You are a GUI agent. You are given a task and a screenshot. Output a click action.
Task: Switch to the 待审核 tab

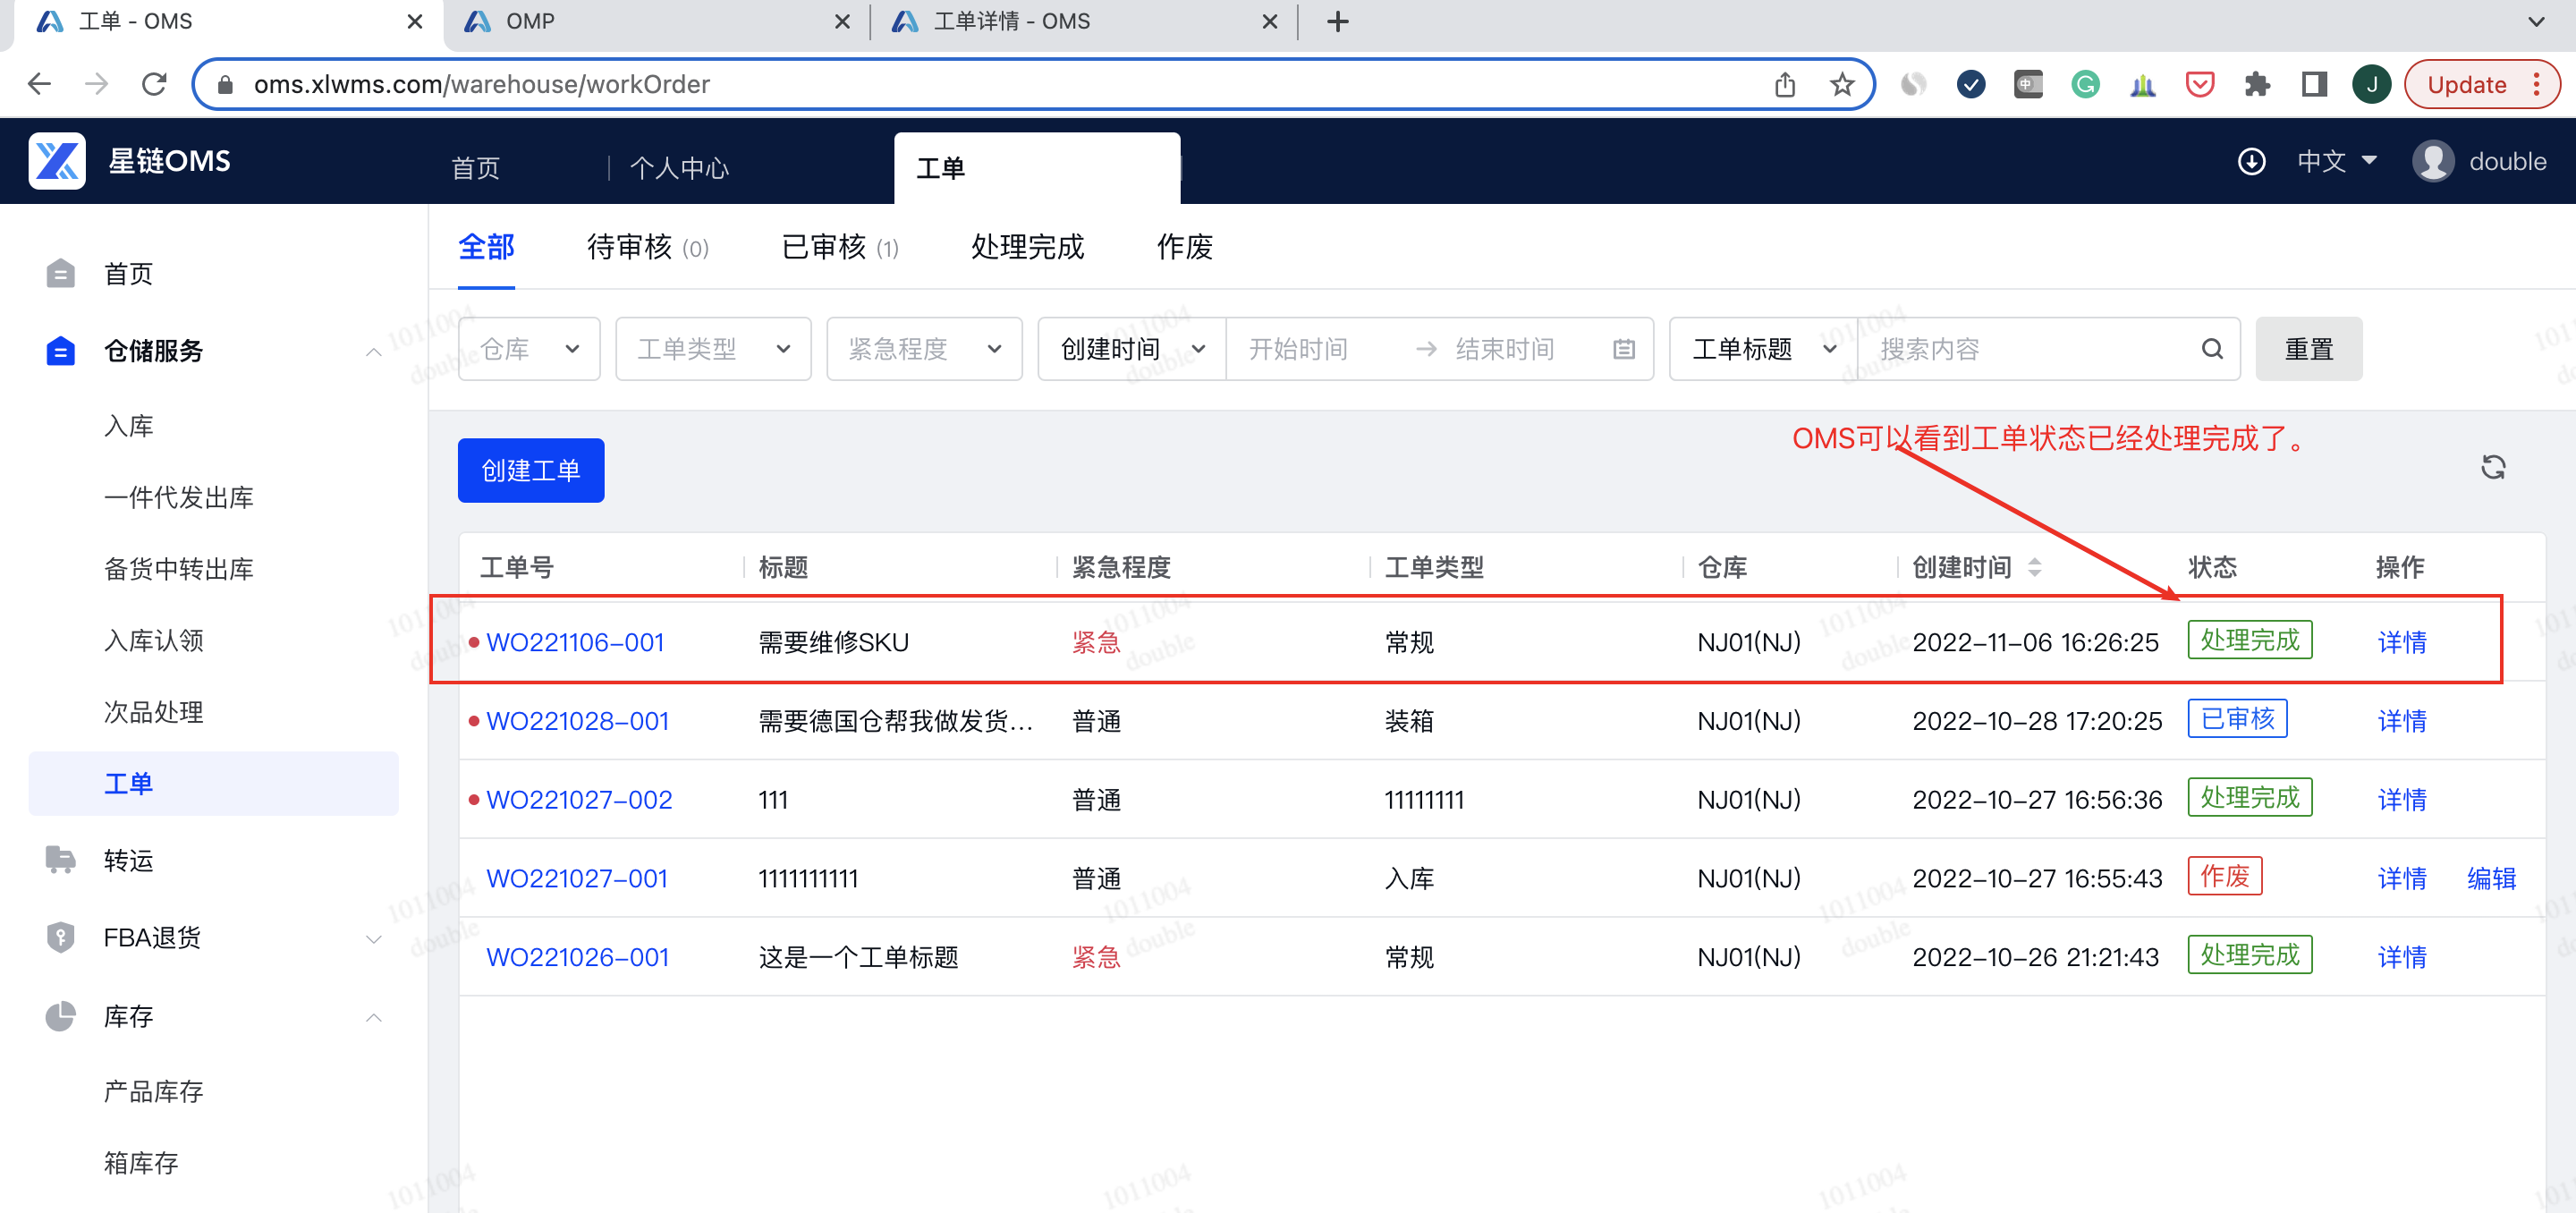pyautogui.click(x=647, y=247)
